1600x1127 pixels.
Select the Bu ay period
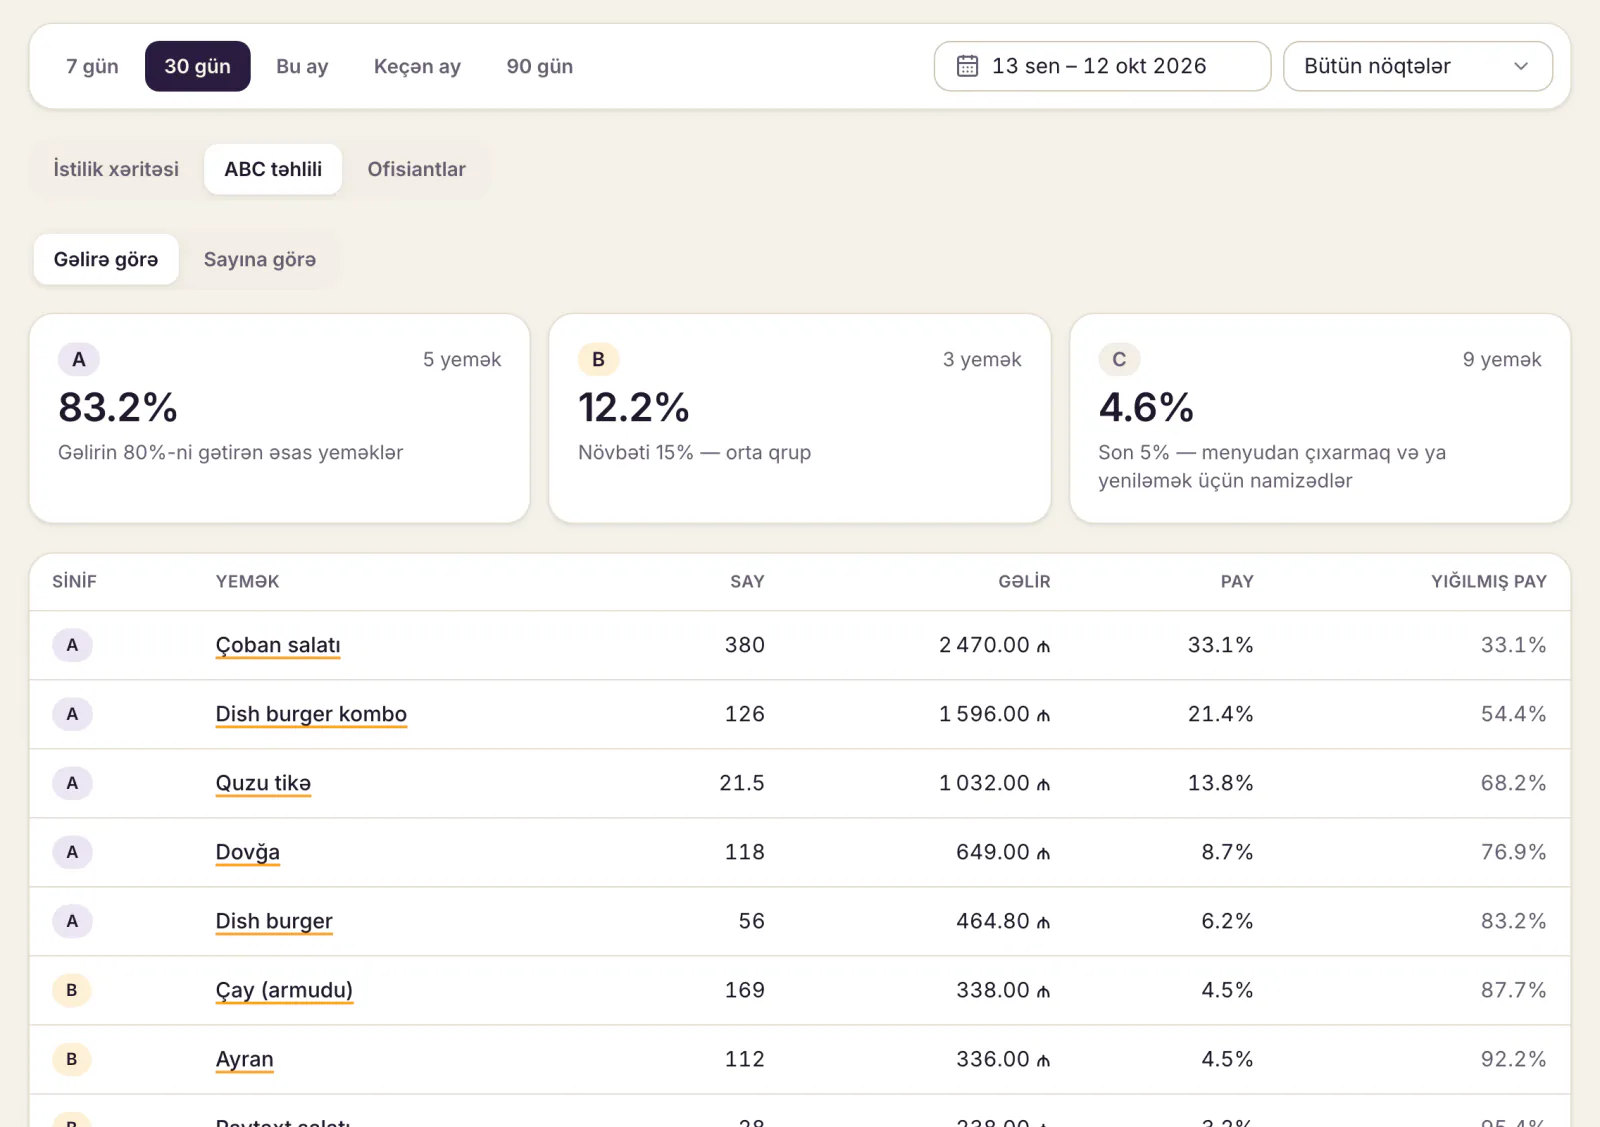(x=302, y=66)
